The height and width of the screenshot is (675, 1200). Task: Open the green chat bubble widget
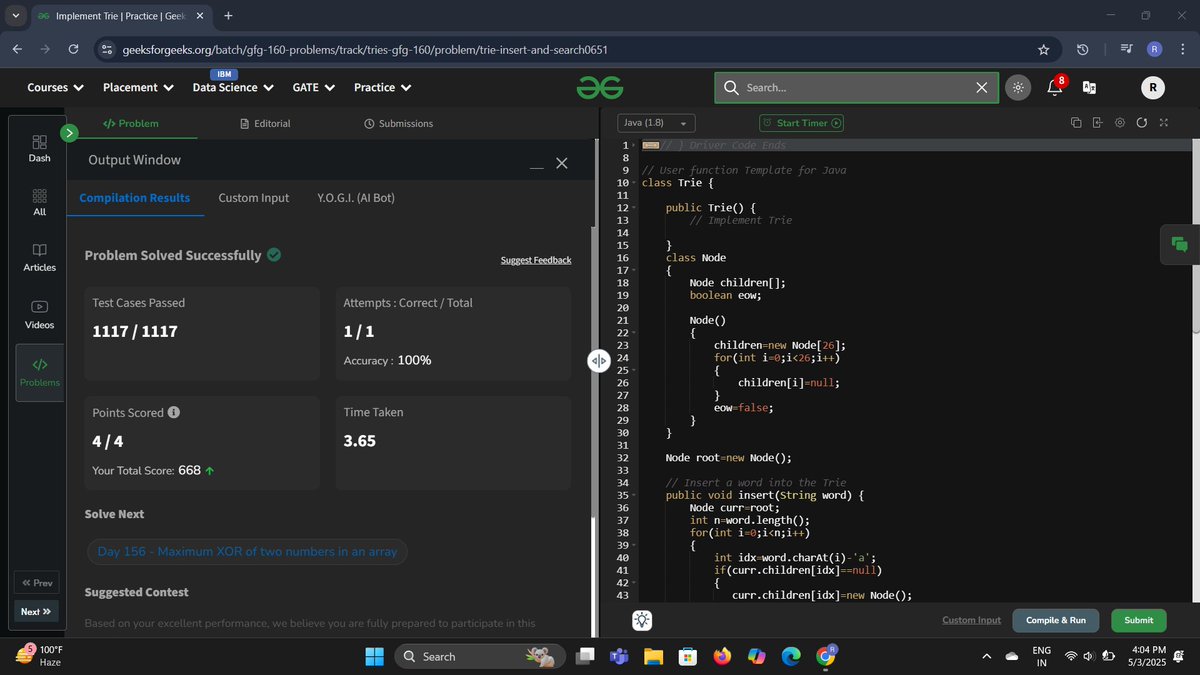point(1179,245)
